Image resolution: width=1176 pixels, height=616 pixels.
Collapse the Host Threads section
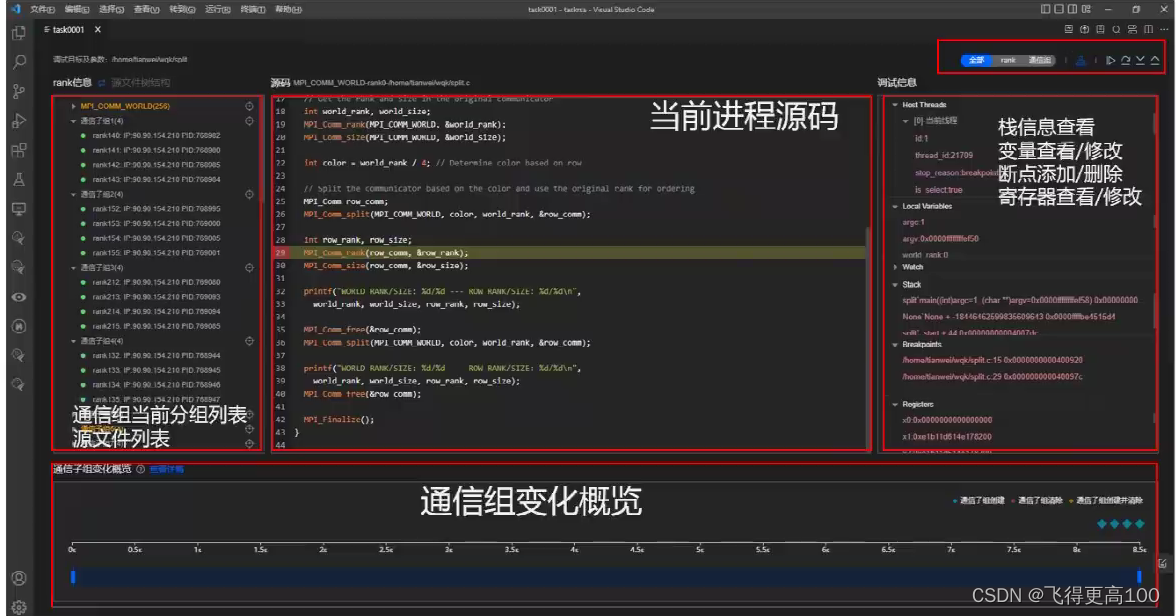click(x=895, y=105)
